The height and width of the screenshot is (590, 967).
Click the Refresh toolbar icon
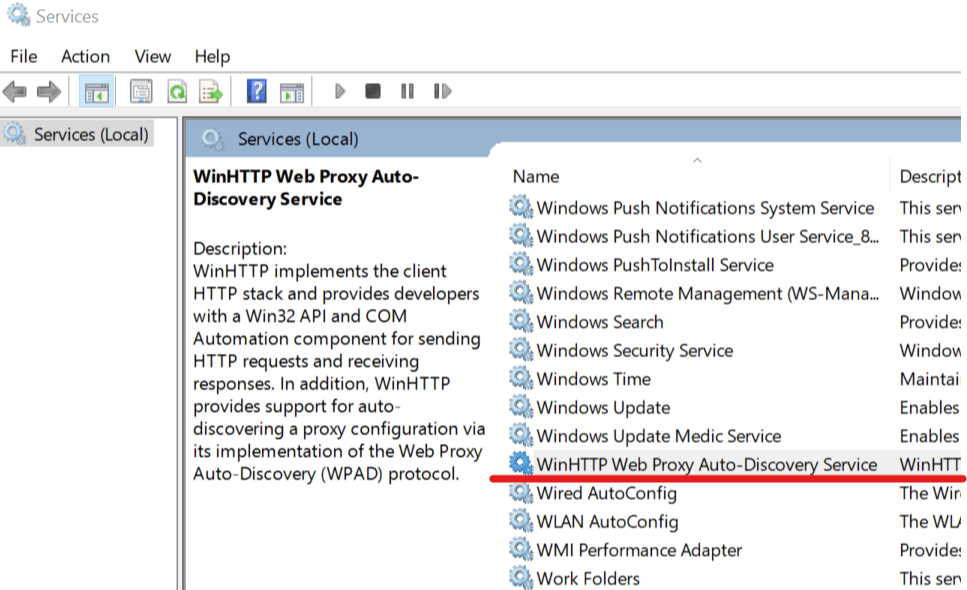coord(177,92)
